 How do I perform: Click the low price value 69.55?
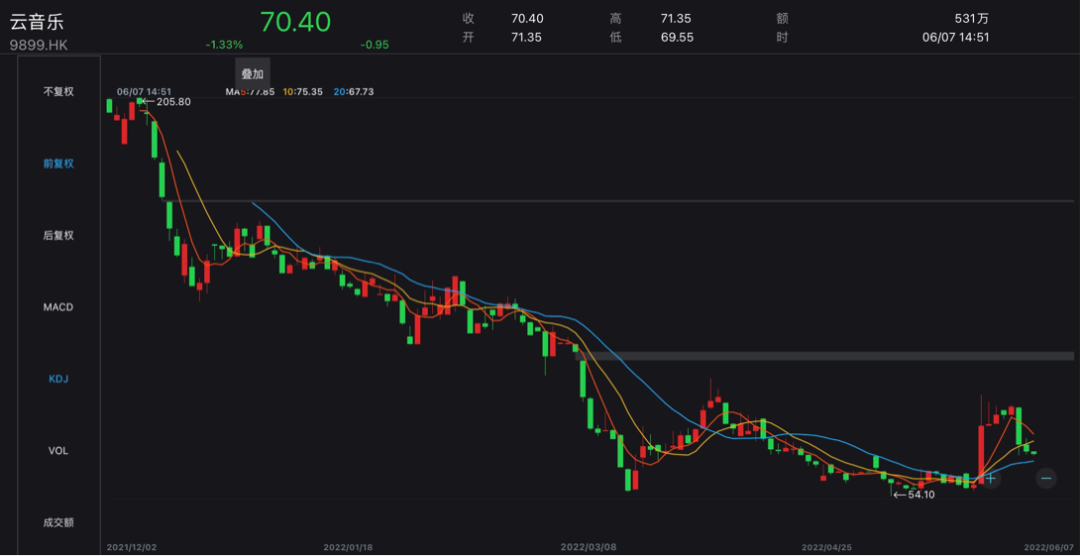676,37
